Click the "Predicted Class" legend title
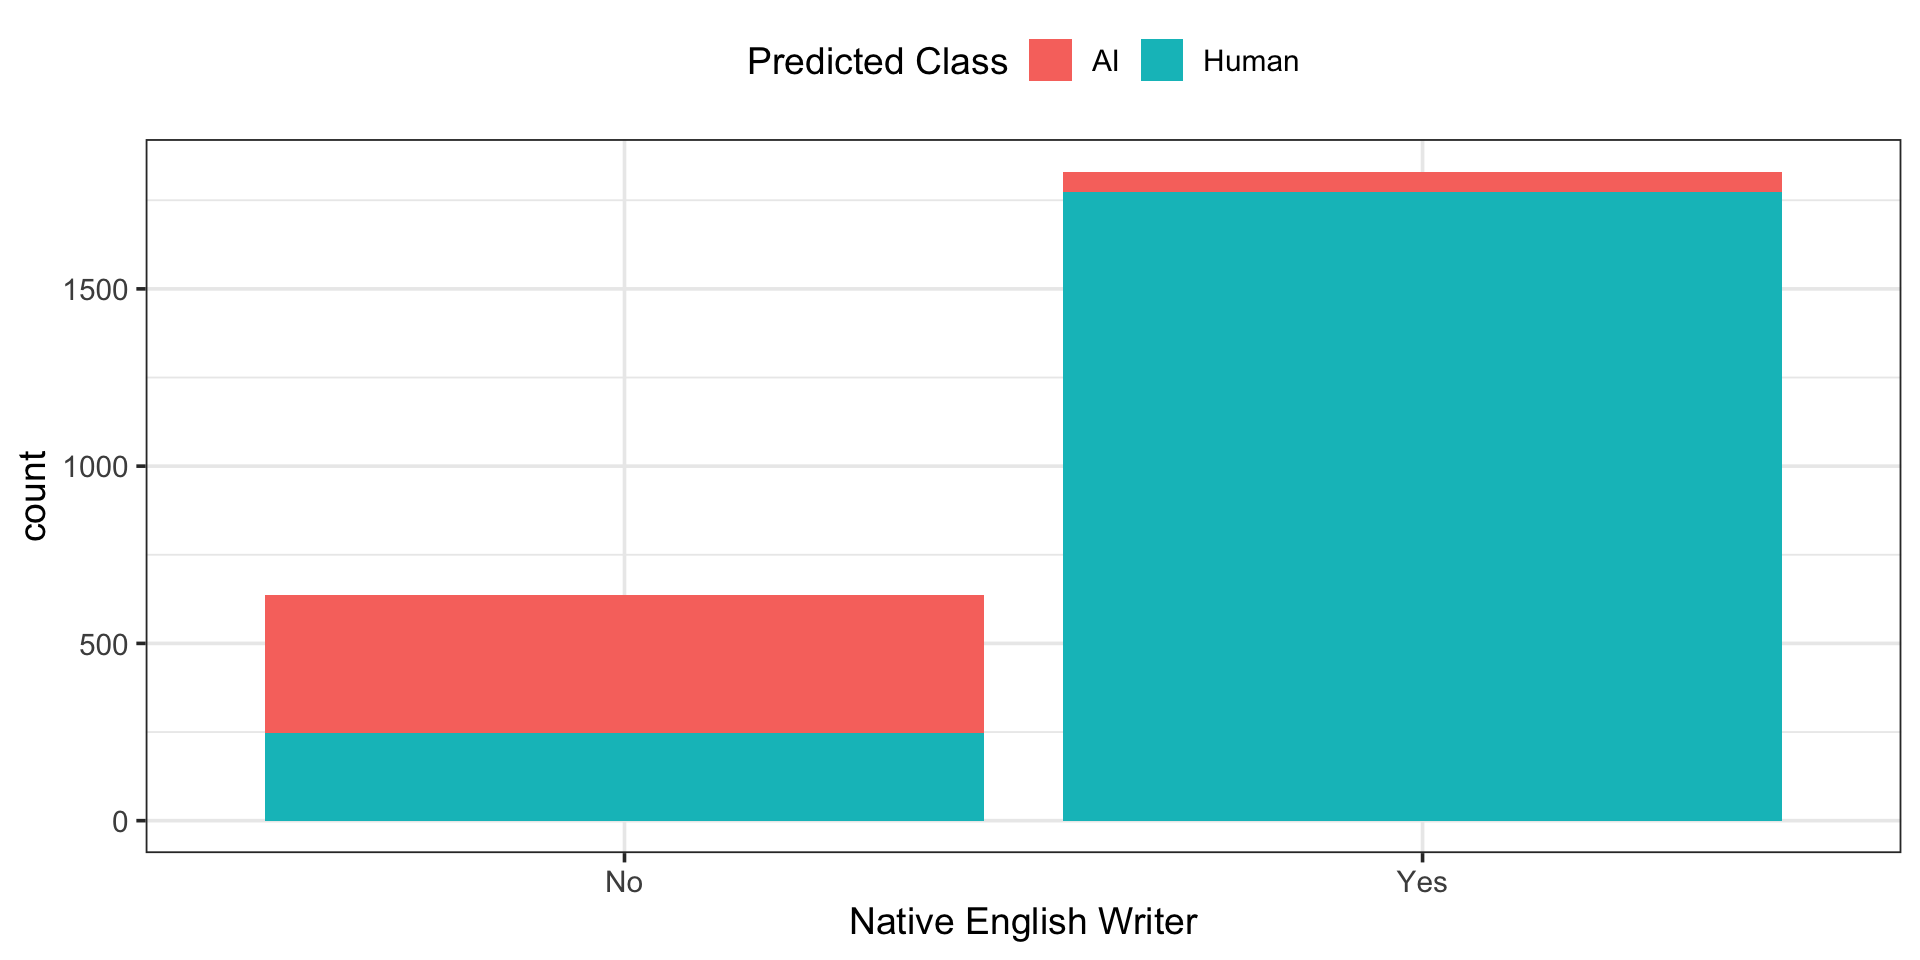This screenshot has width=1920, height=960. click(877, 62)
